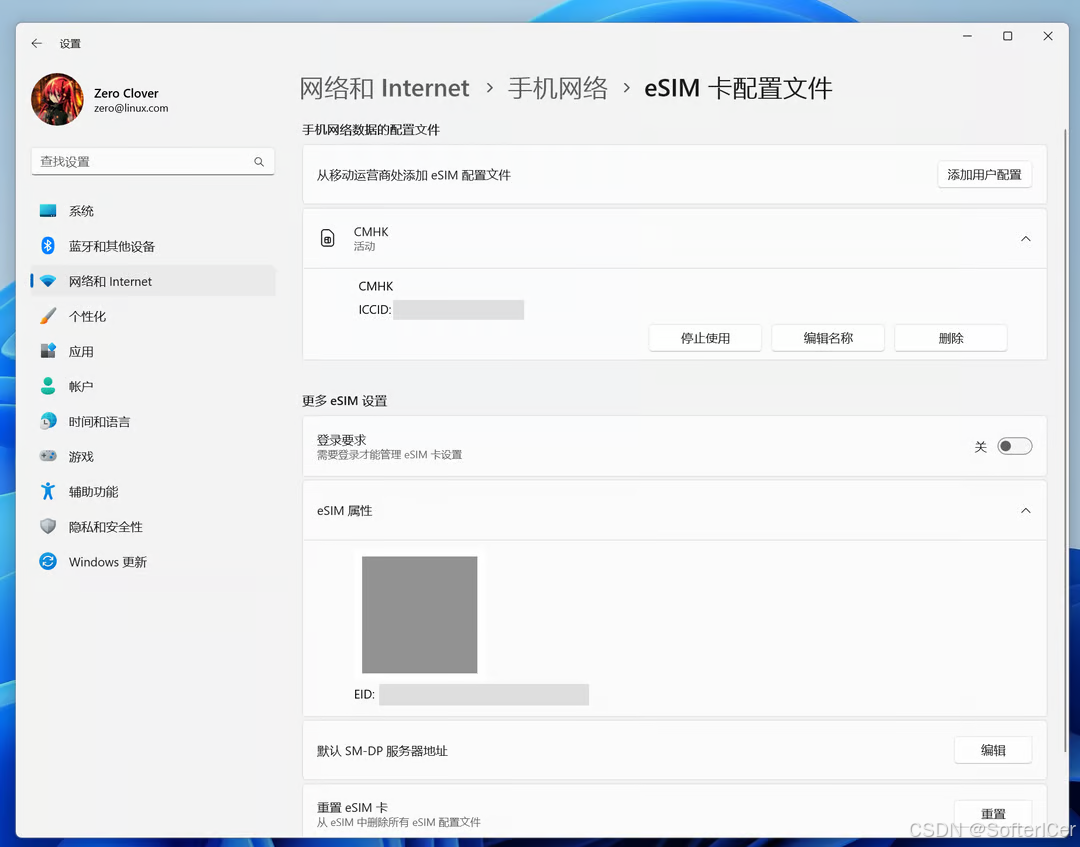Click 编辑名称 button
This screenshot has width=1080, height=847.
point(828,338)
